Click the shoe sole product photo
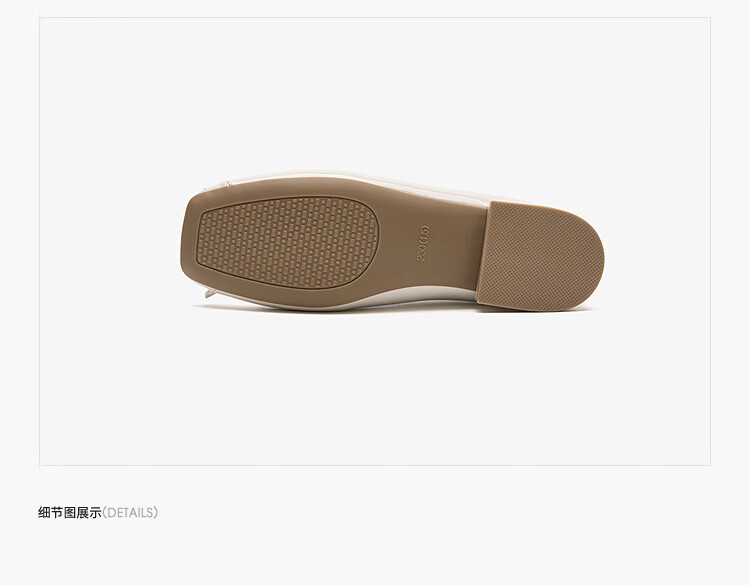 click(x=392, y=242)
